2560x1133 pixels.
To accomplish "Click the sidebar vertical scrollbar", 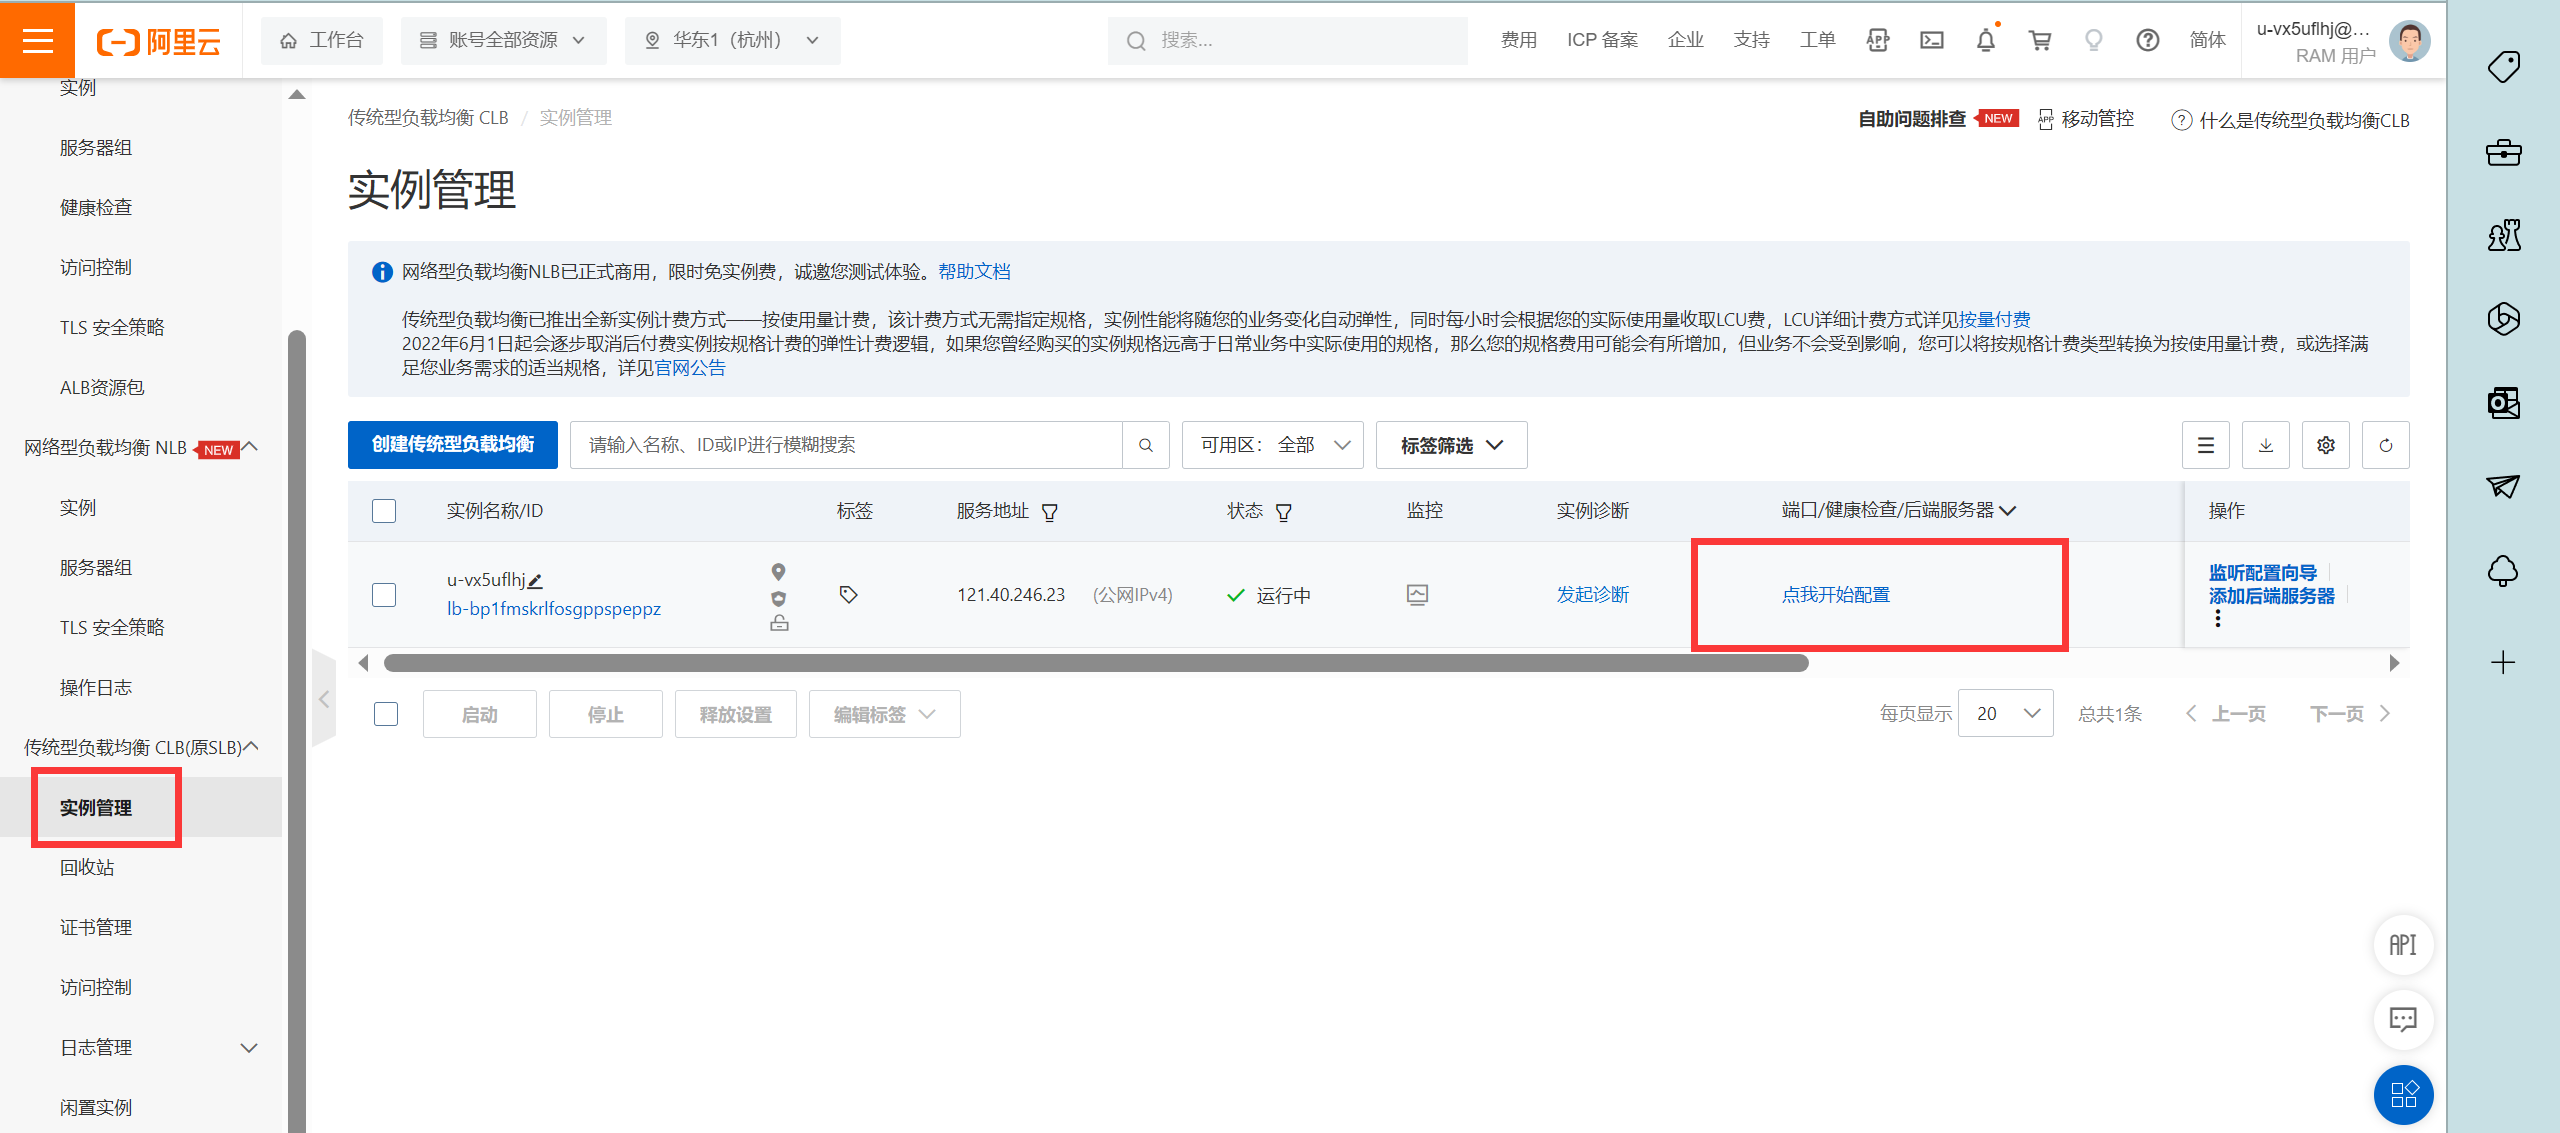I will 297,730.
